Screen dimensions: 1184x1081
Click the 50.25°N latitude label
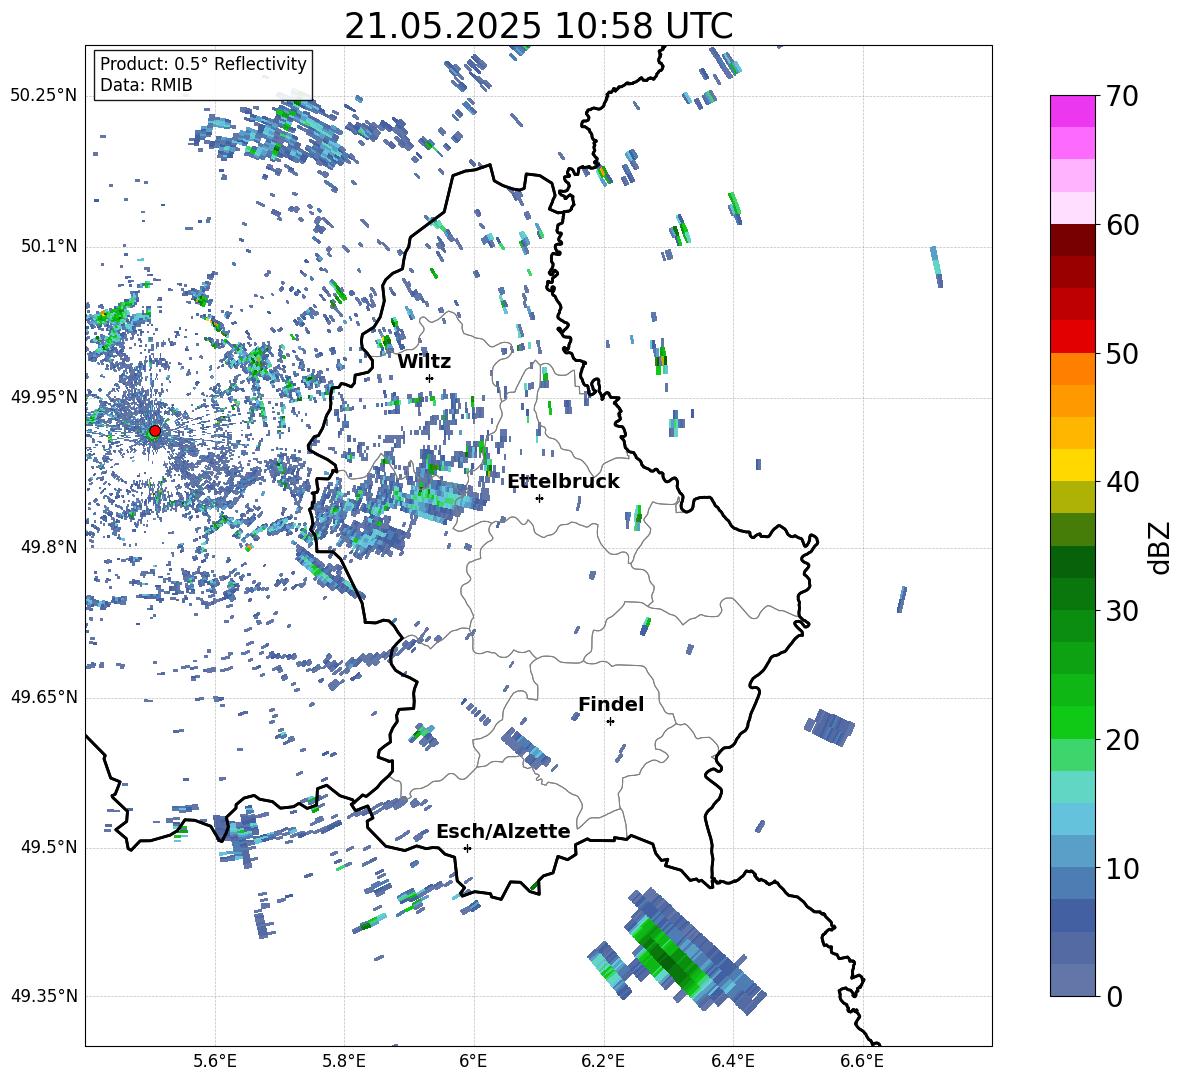[44, 96]
